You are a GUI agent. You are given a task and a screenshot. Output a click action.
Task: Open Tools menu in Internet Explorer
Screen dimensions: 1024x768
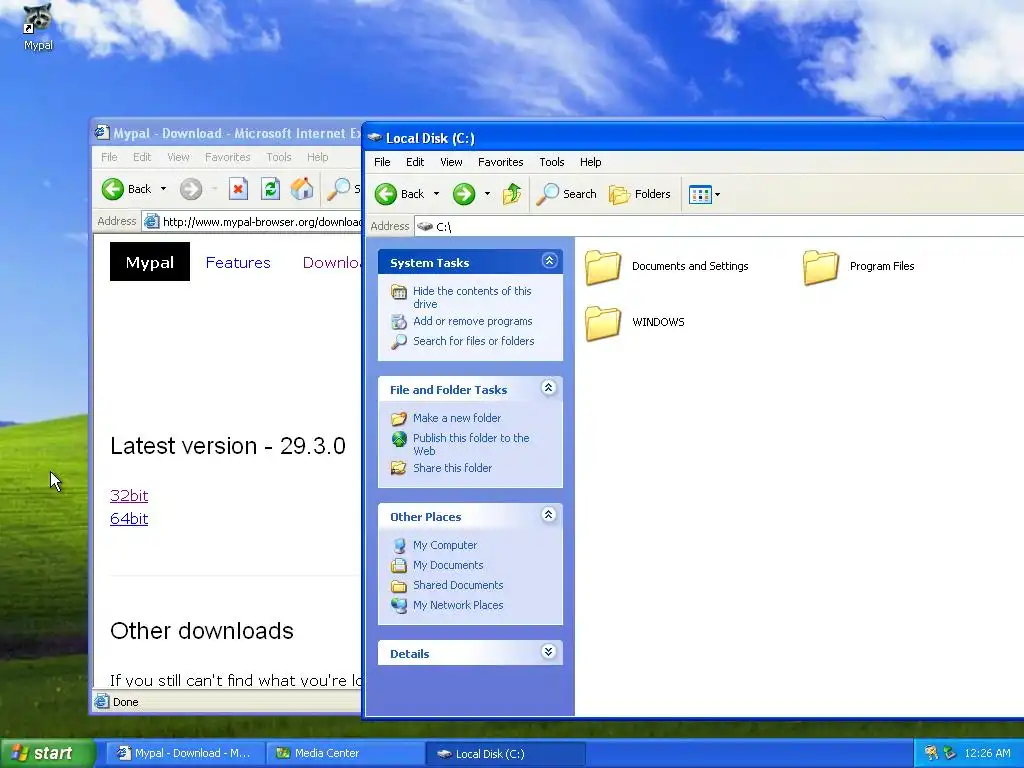click(x=278, y=157)
